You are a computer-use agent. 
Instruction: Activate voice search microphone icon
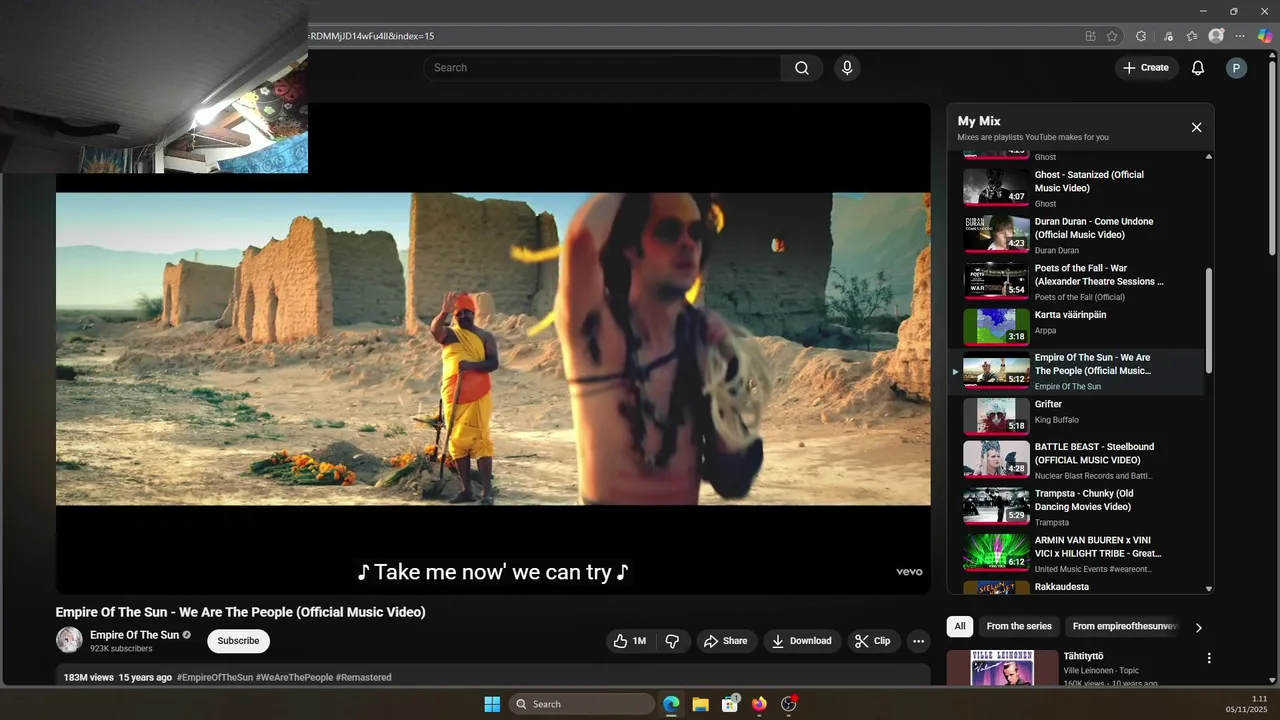847,68
